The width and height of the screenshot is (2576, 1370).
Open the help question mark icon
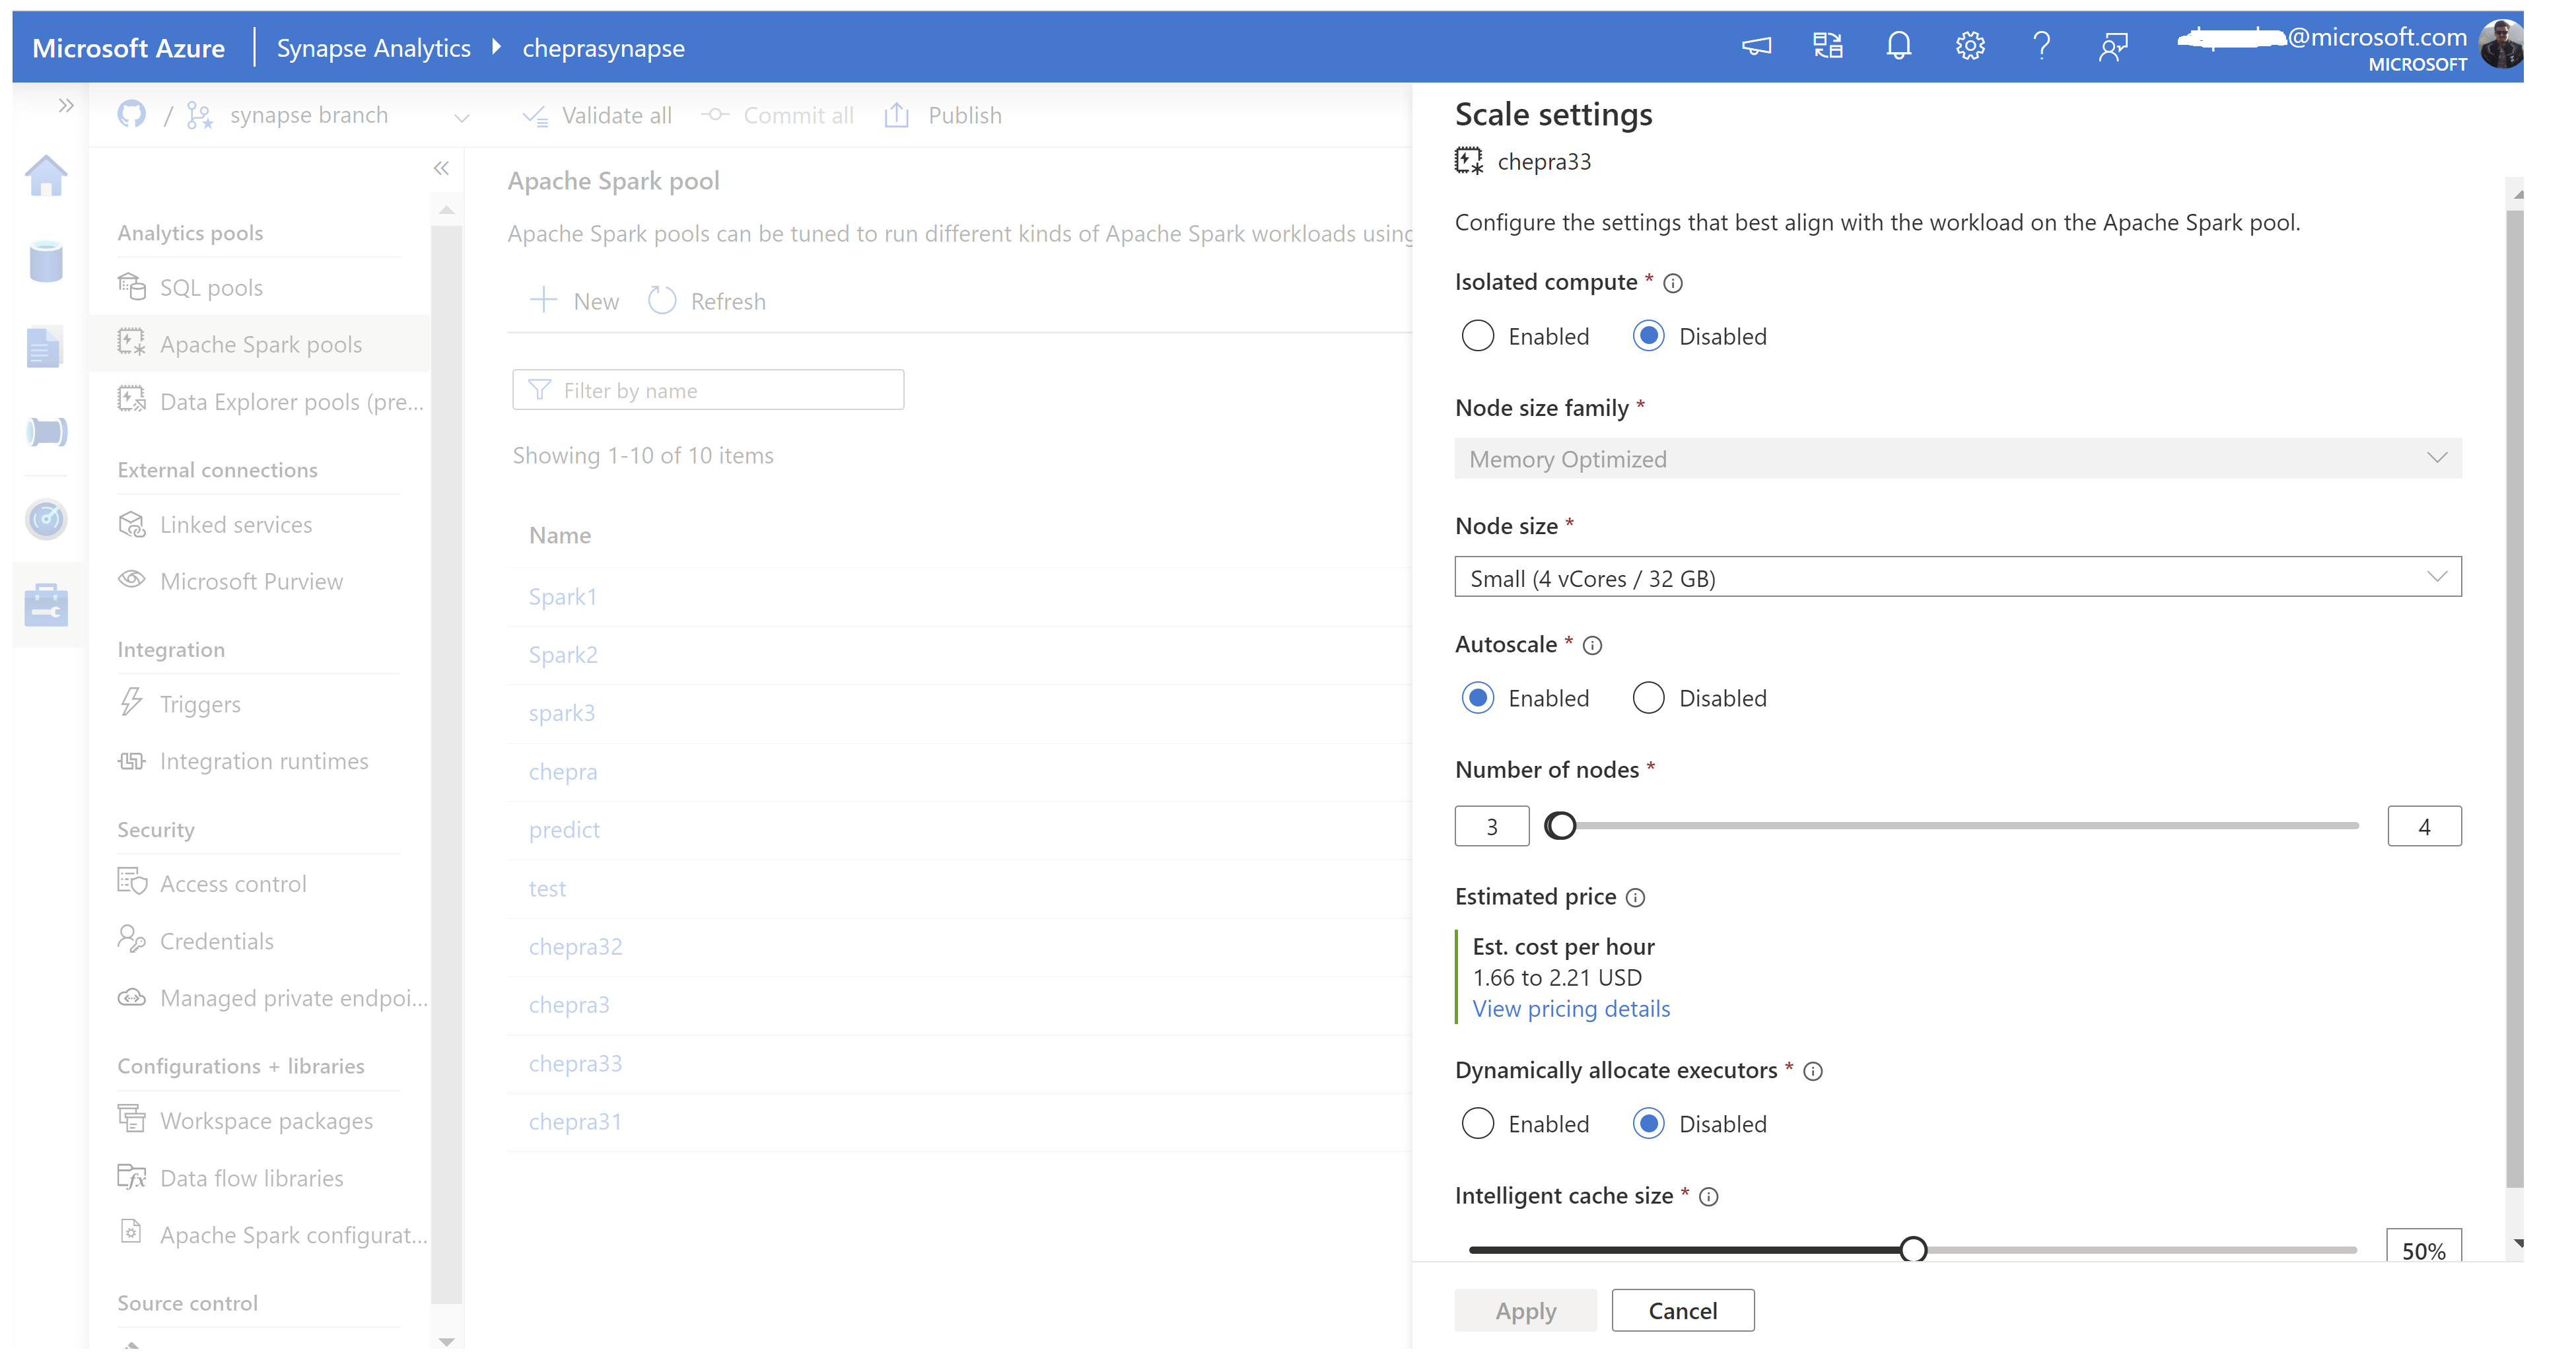coord(2042,46)
